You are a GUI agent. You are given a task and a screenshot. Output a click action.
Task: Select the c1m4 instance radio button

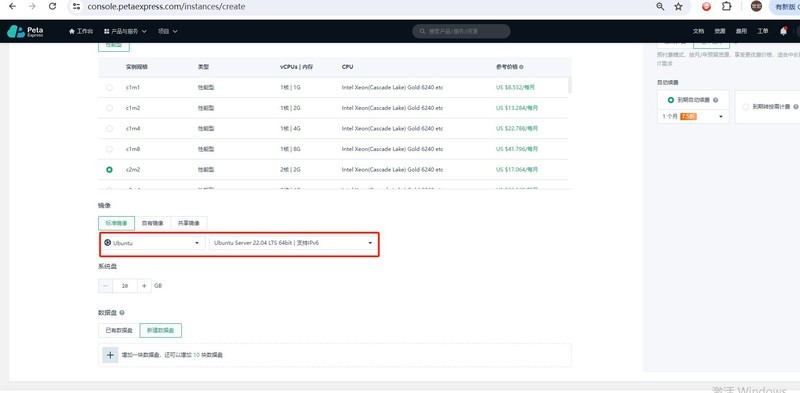109,129
